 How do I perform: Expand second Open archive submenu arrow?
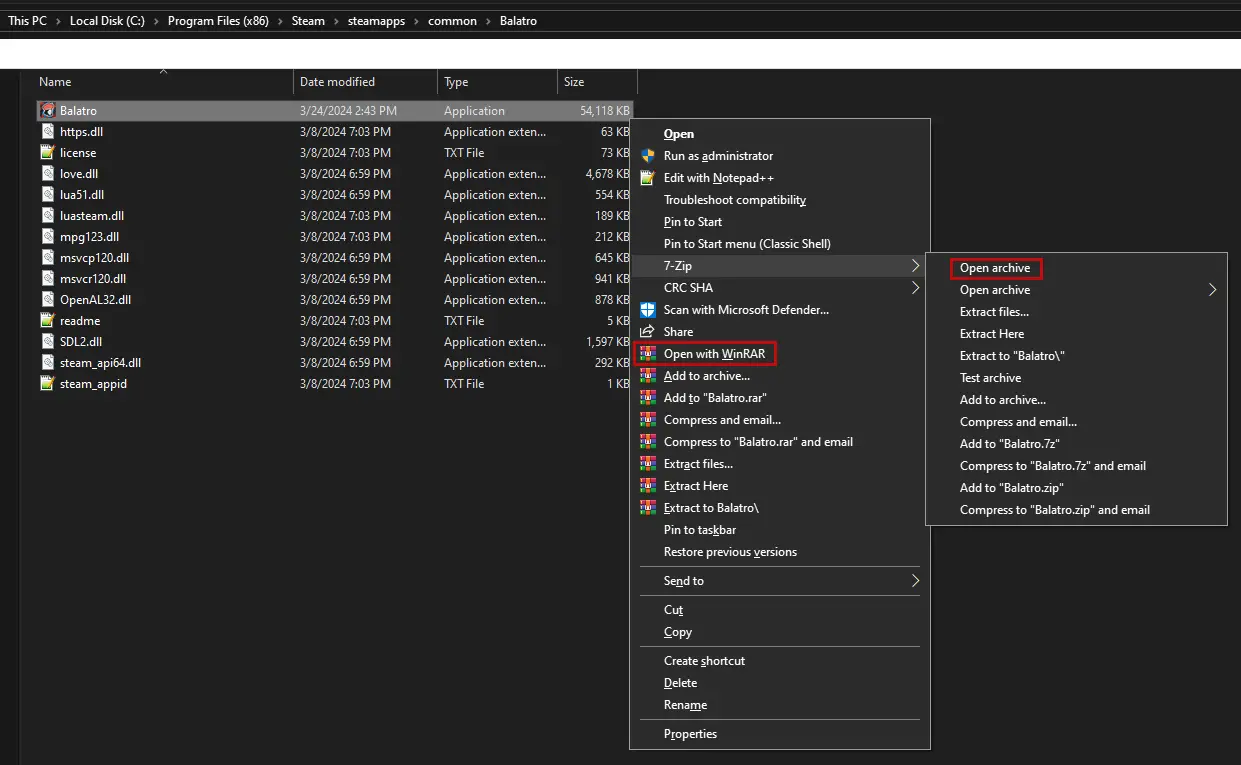[x=1213, y=290]
